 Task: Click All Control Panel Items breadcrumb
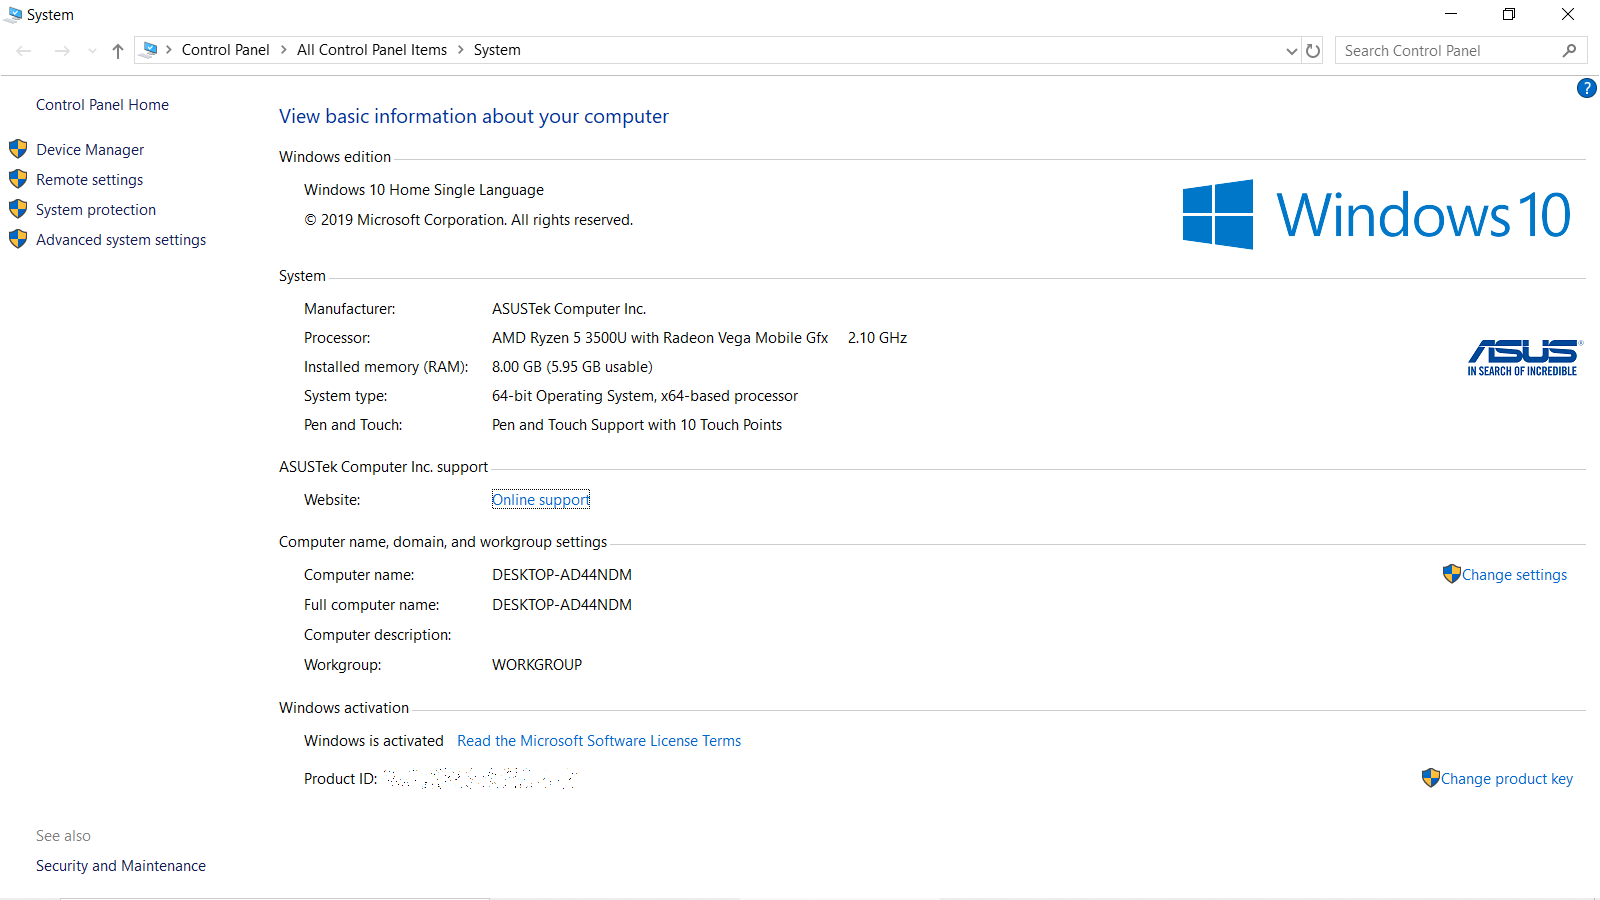[x=372, y=50]
